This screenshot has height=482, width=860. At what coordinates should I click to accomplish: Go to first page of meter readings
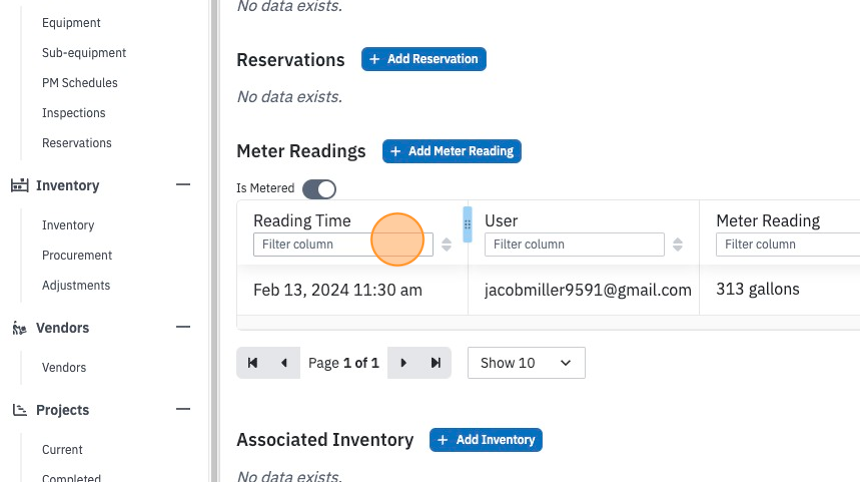coord(252,363)
